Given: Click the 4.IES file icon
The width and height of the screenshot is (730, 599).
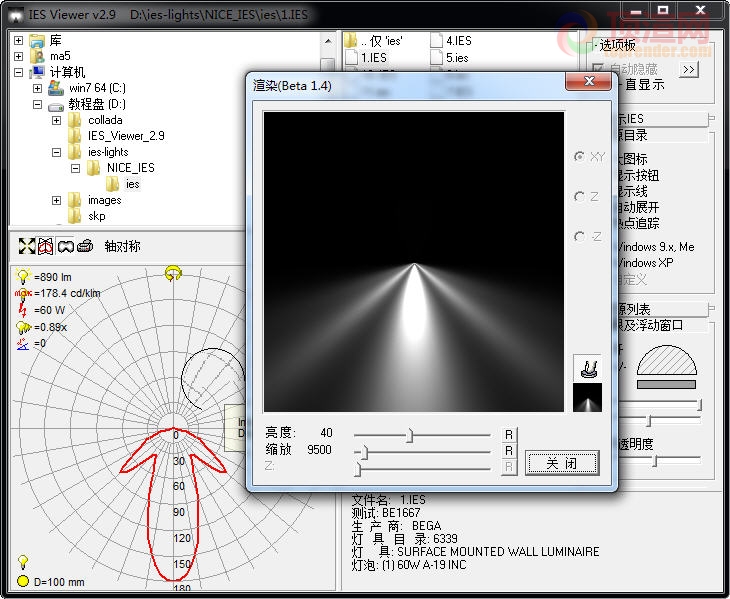Looking at the screenshot, I should (436, 40).
